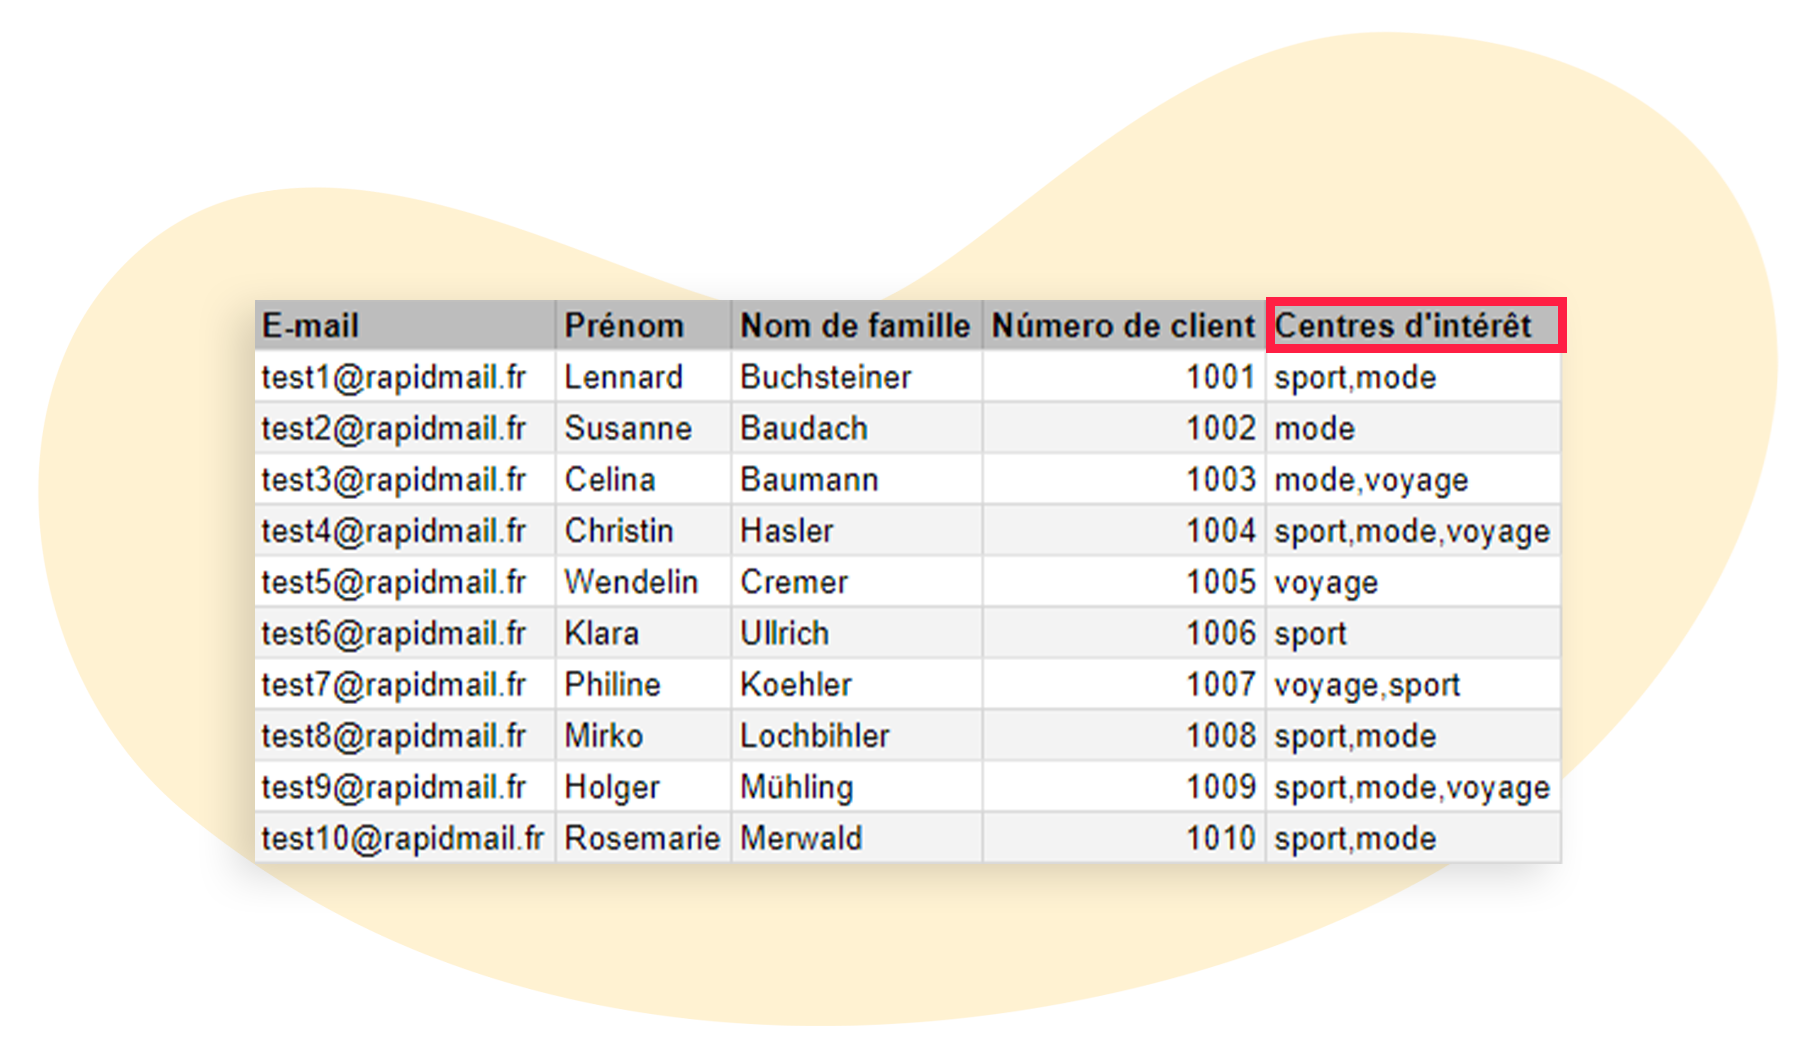Click the cell containing Susanne

tap(628, 429)
